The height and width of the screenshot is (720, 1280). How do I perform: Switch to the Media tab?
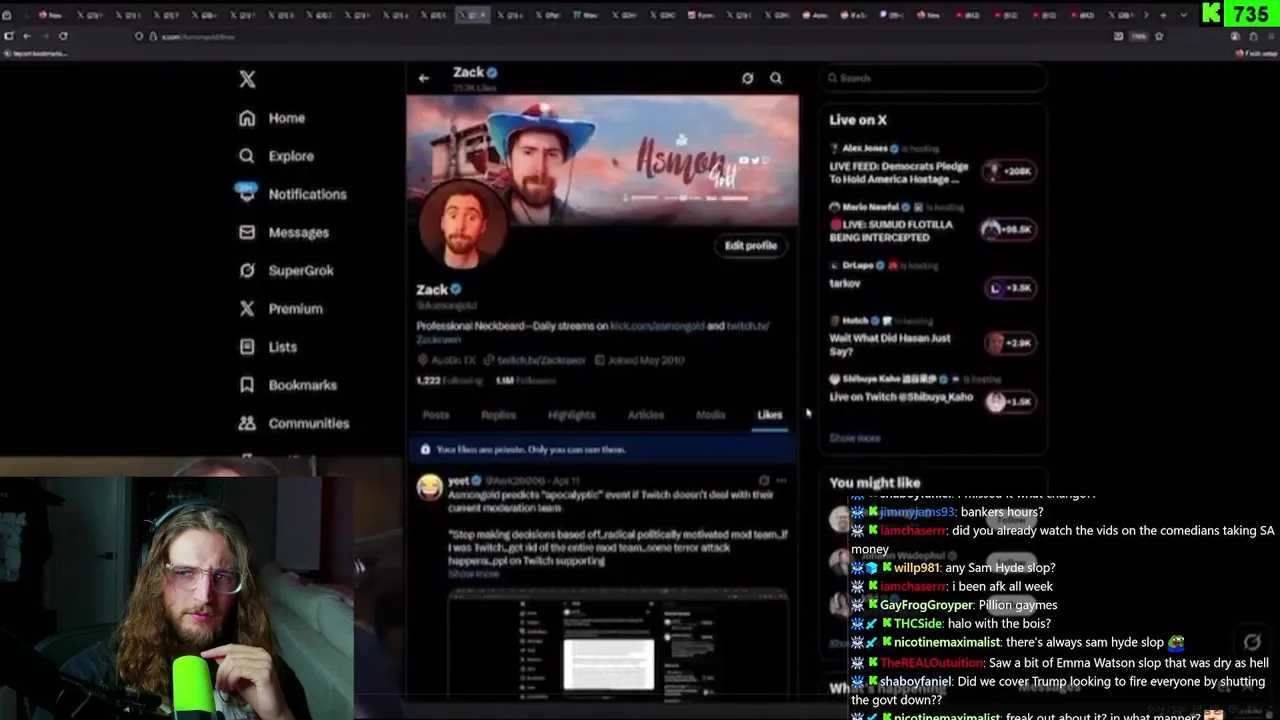pyautogui.click(x=711, y=415)
